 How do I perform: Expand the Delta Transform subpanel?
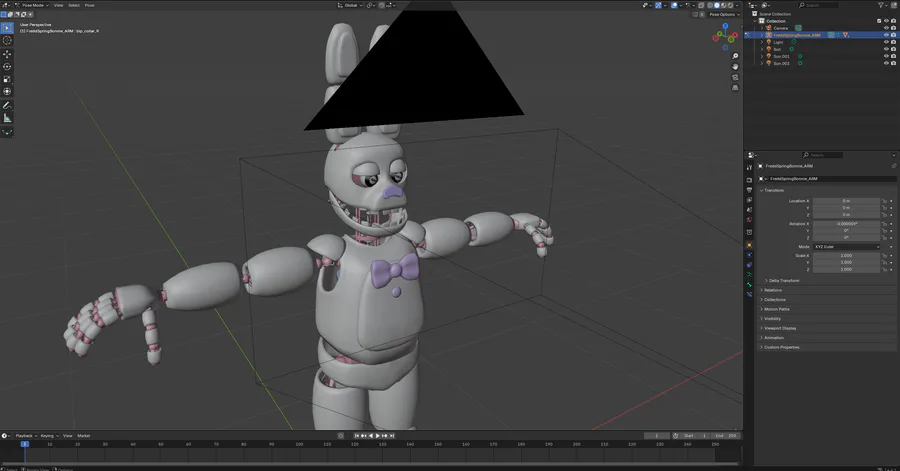pyautogui.click(x=782, y=281)
